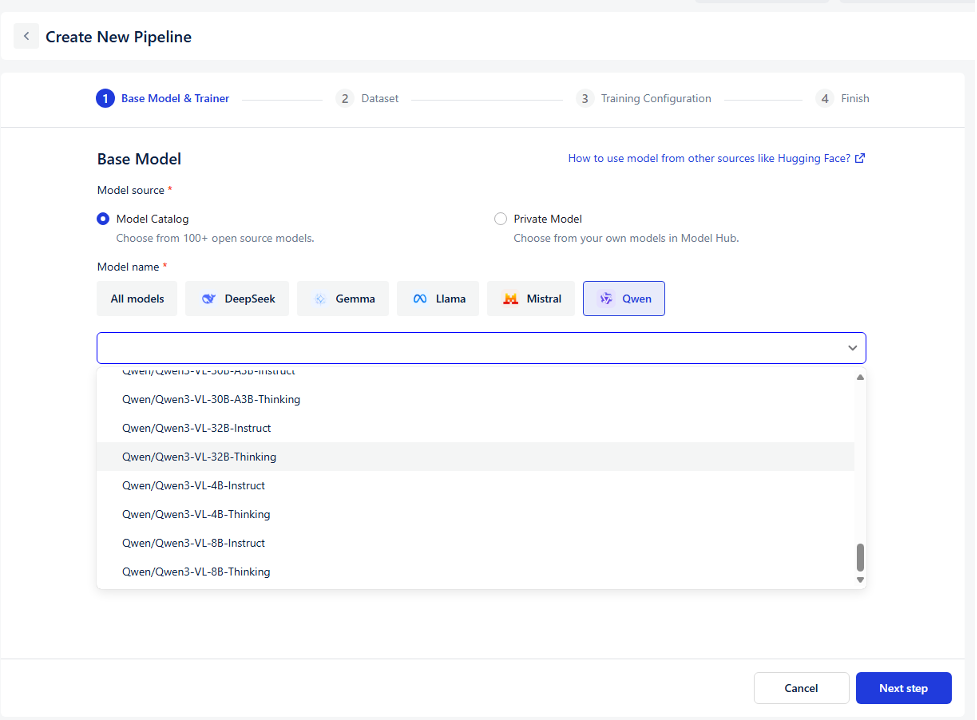Click the external link icon after Hugging Face
Image resolution: width=977 pixels, height=720 pixels.
coord(860,158)
